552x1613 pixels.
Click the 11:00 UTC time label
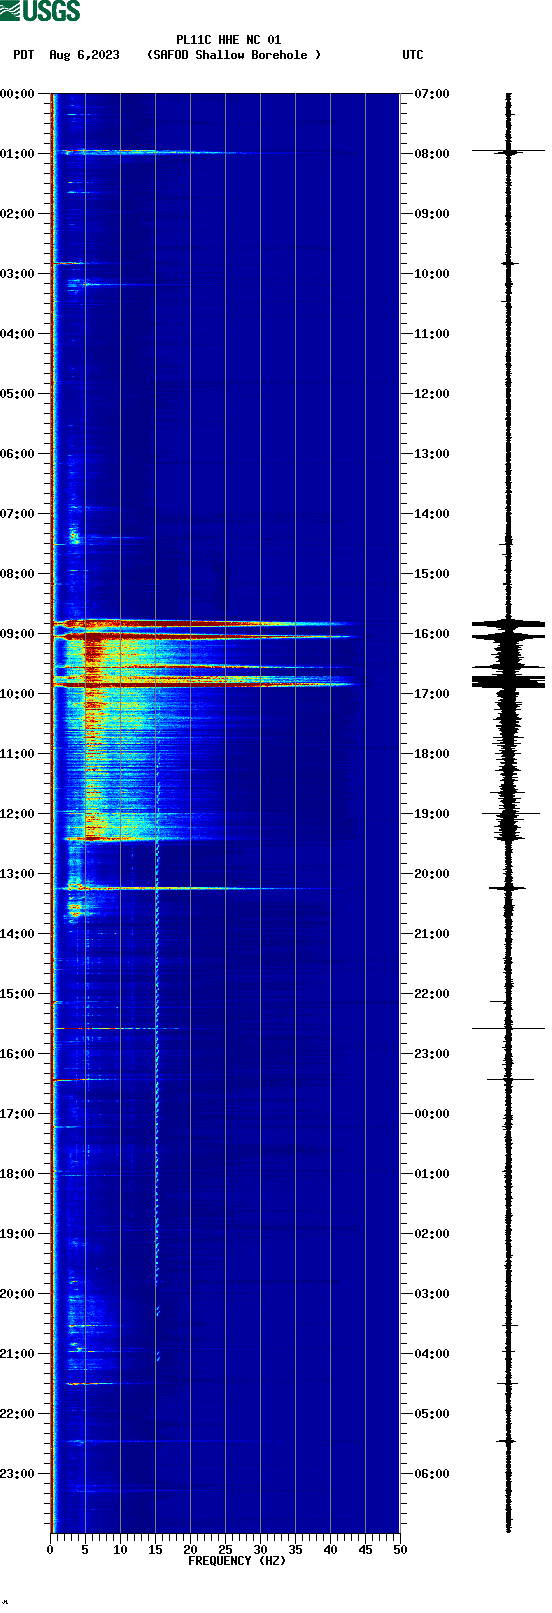click(432, 334)
